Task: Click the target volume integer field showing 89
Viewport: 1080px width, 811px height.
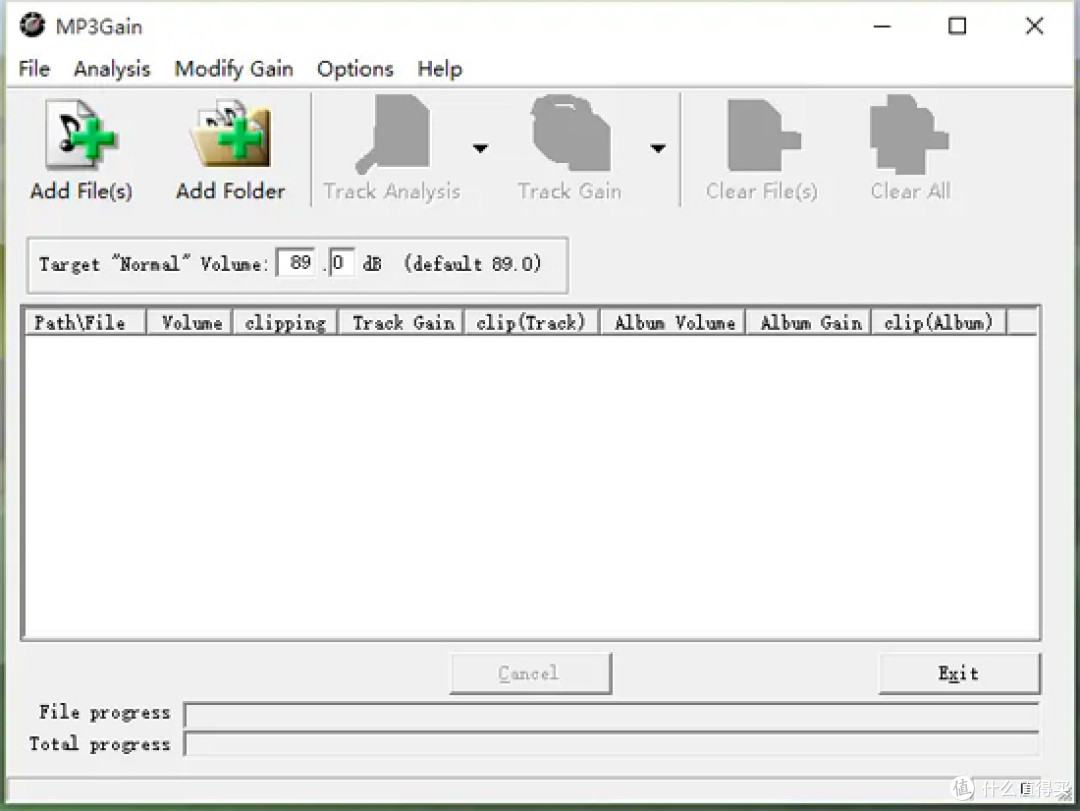Action: [296, 263]
